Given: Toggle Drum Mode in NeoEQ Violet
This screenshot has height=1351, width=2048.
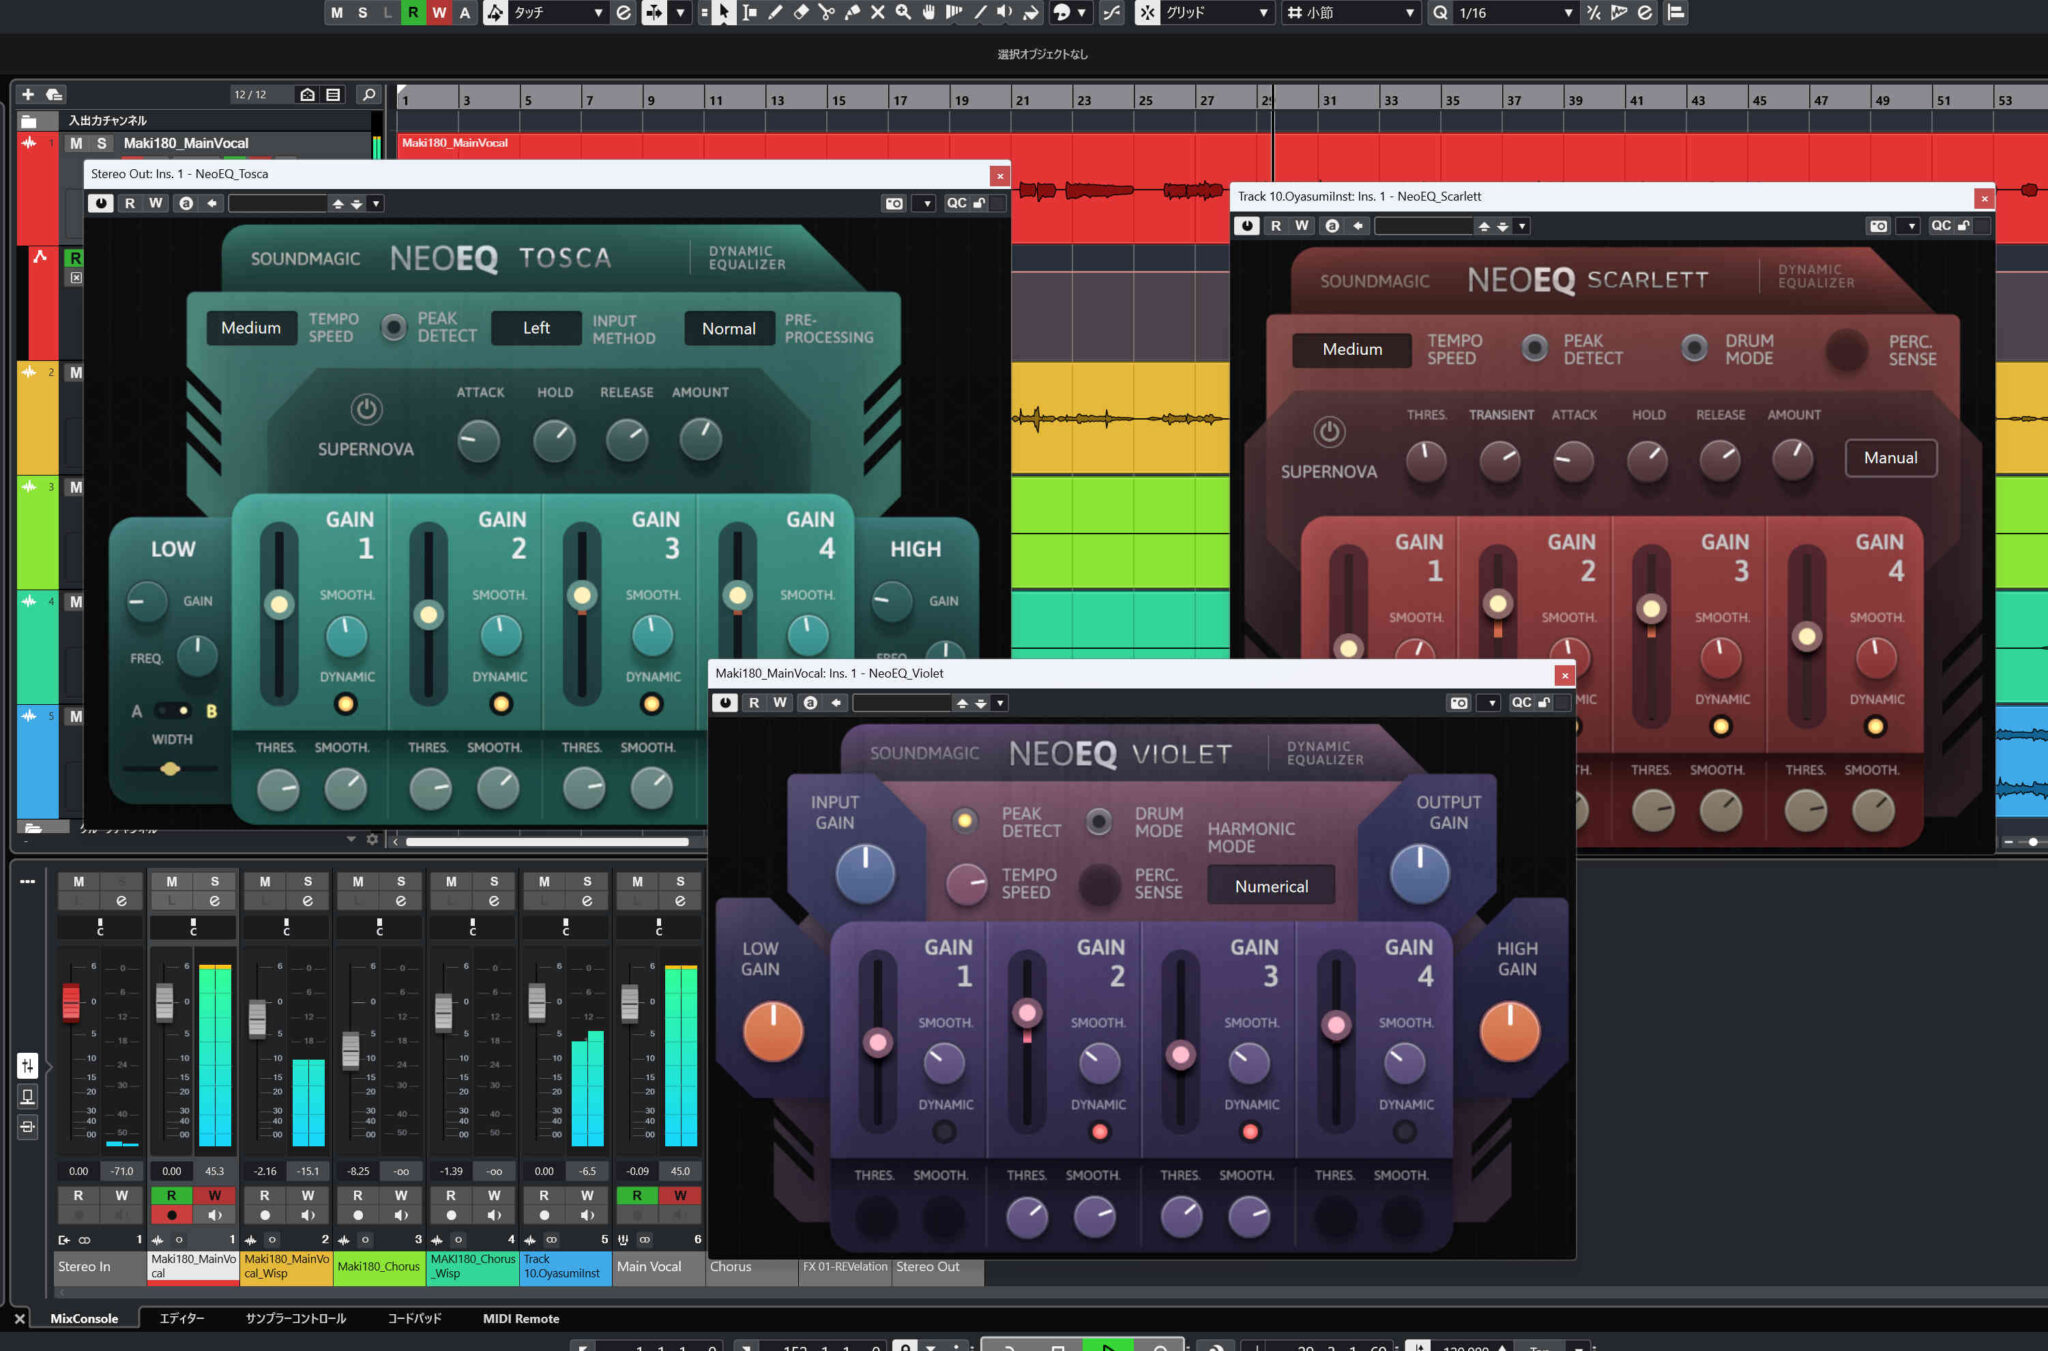Looking at the screenshot, I should coord(1099,822).
